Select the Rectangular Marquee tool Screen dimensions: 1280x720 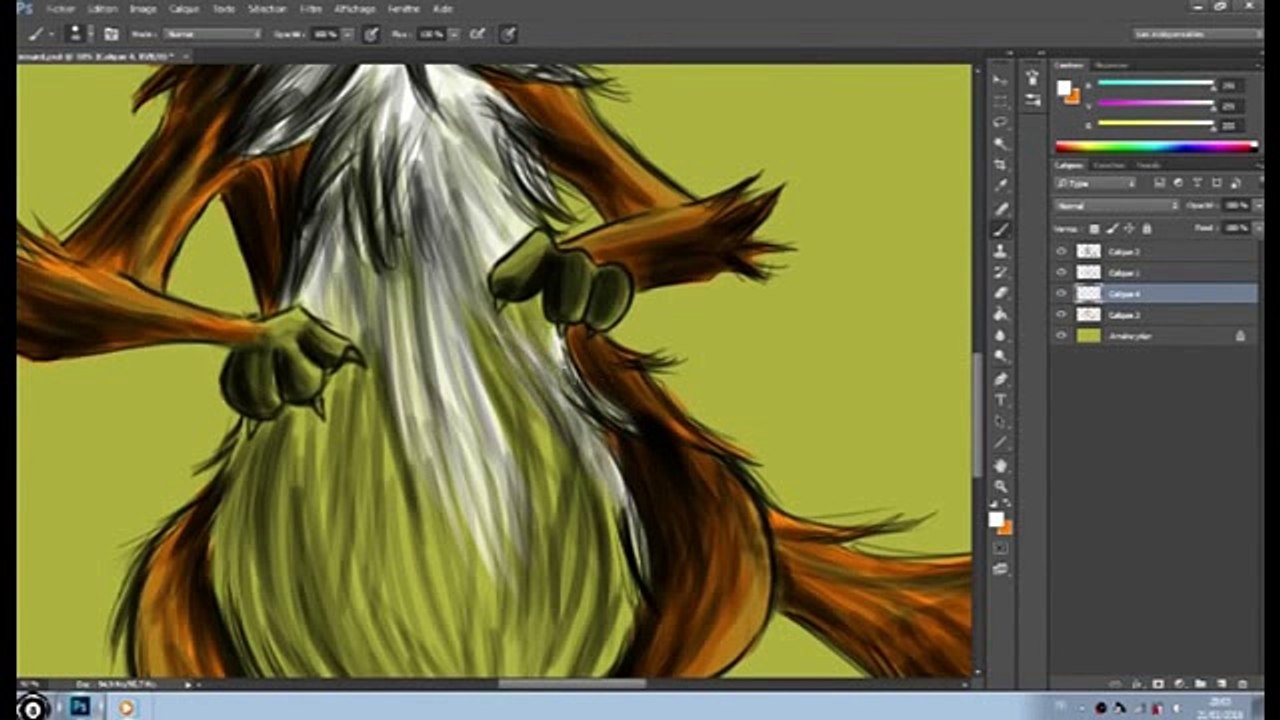(1000, 101)
